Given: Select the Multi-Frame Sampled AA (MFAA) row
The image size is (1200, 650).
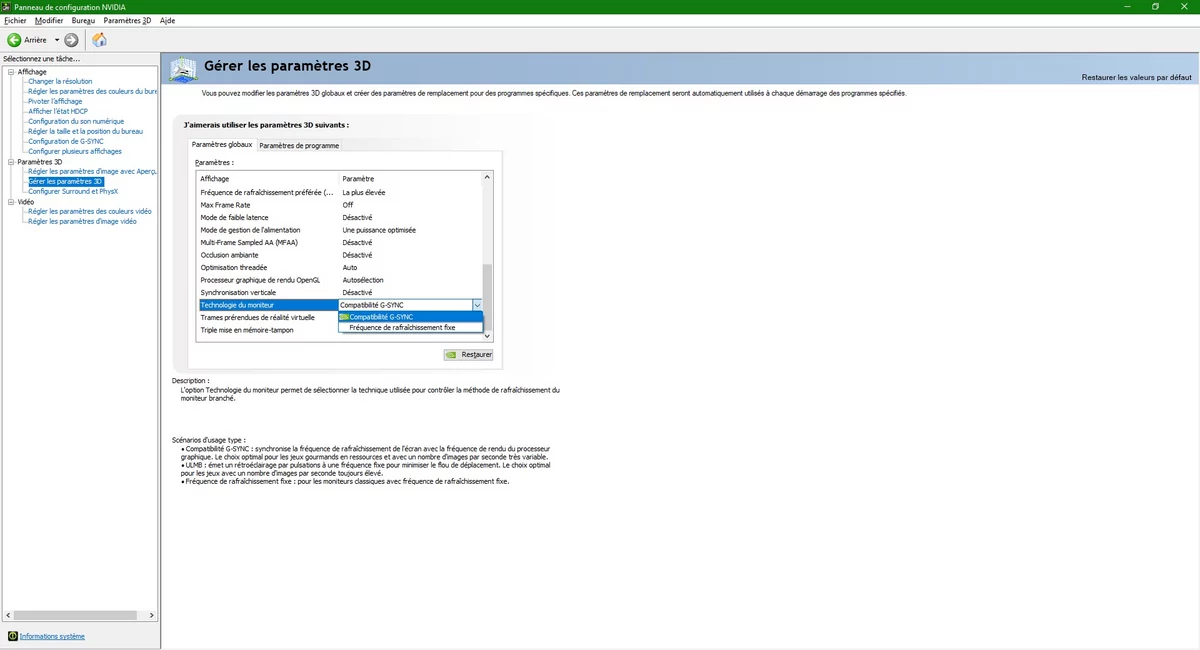Looking at the screenshot, I should (x=339, y=242).
